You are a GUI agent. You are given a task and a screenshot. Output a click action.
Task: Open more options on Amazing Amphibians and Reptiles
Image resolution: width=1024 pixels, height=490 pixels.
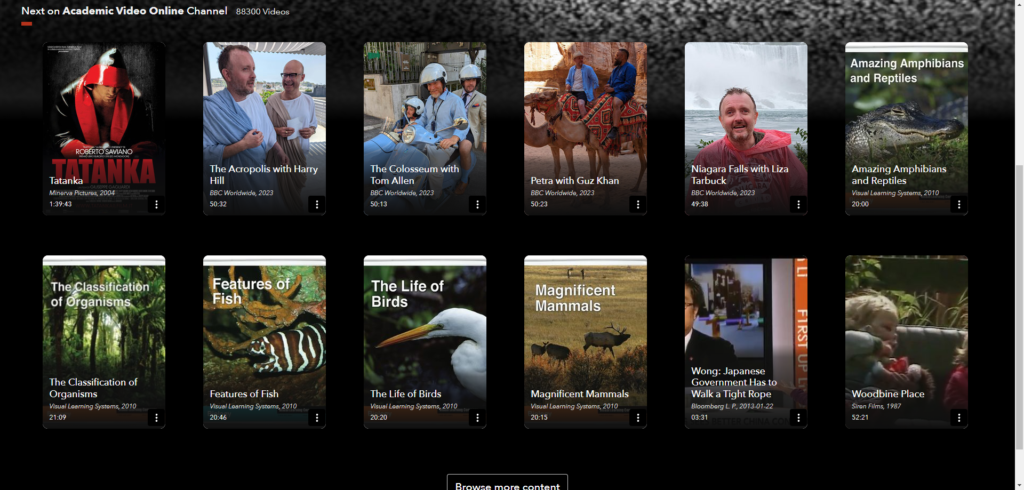959,204
